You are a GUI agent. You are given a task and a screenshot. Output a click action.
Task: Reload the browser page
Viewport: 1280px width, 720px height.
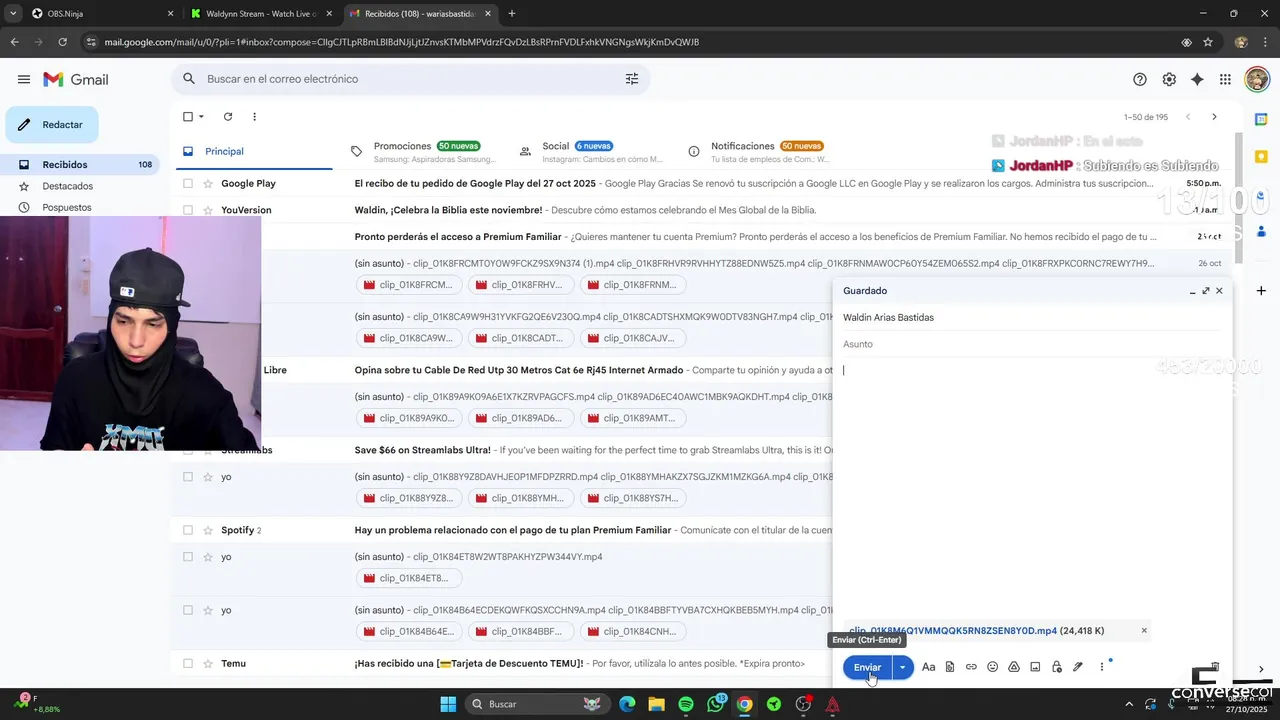(x=62, y=42)
